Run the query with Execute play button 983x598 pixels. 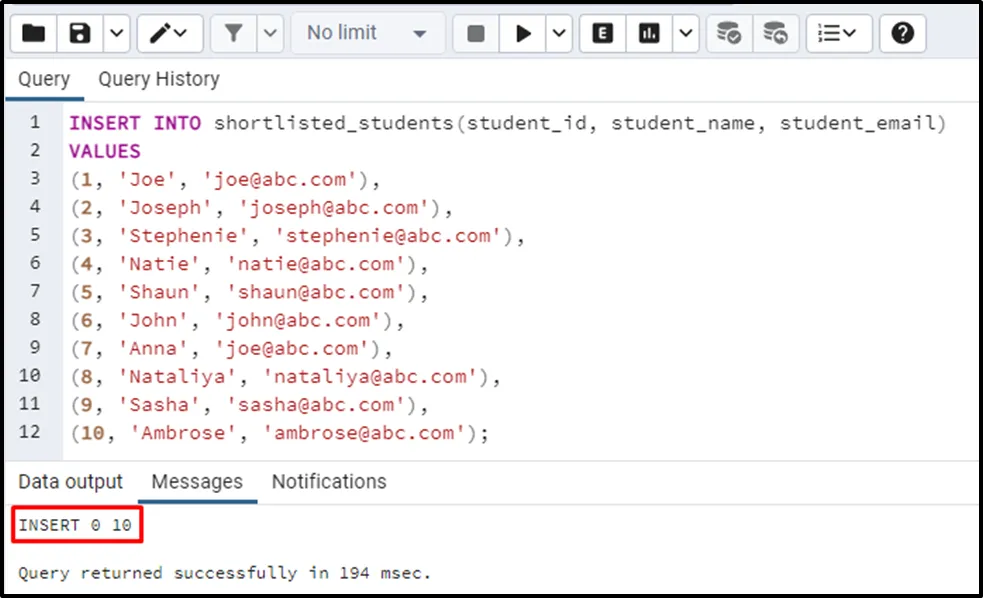(523, 33)
